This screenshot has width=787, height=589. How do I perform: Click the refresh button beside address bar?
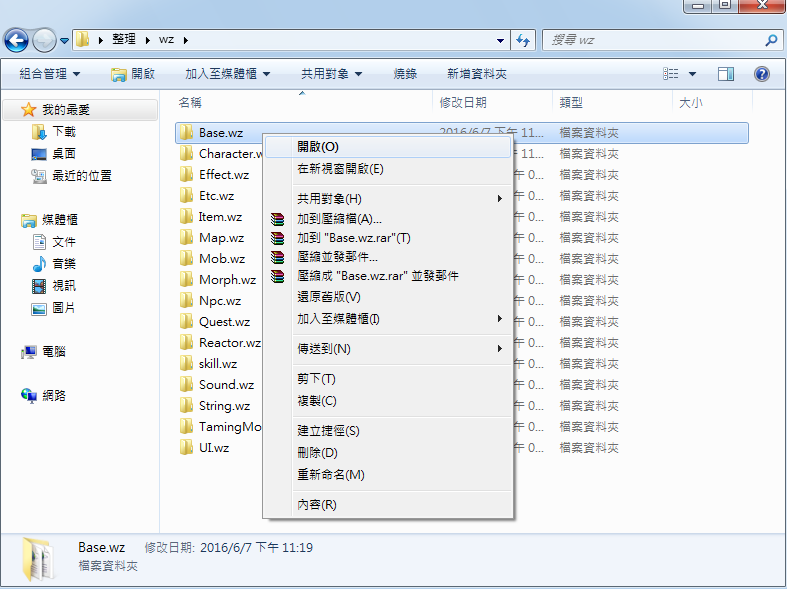523,40
